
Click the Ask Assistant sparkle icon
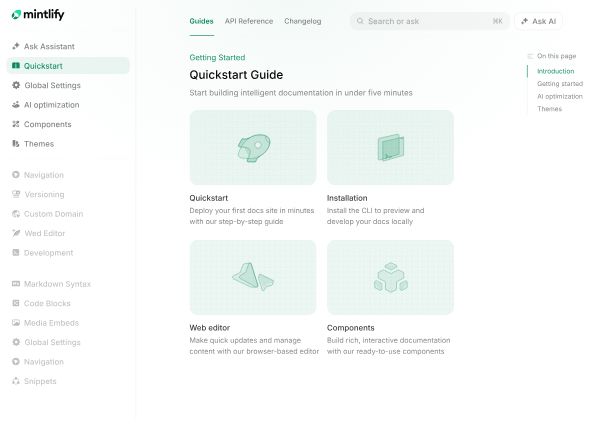pyautogui.click(x=16, y=46)
